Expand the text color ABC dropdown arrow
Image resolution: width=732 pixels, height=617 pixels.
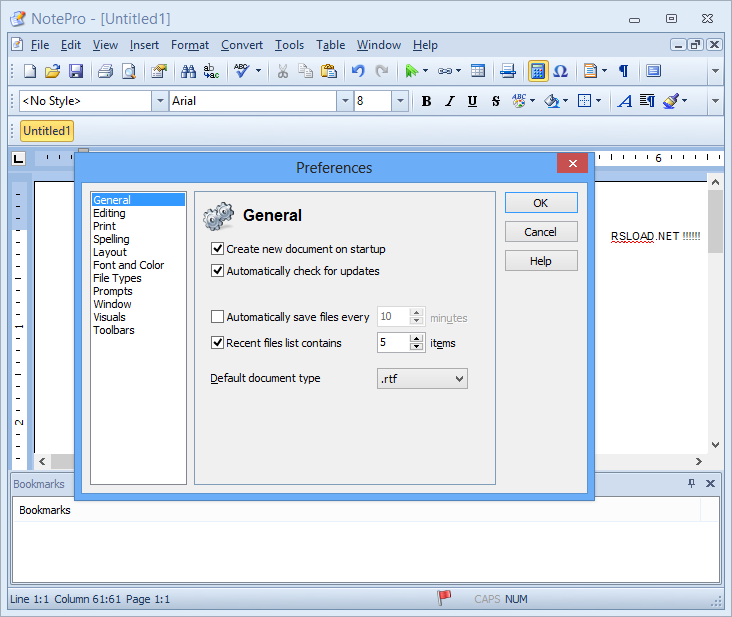coord(532,101)
